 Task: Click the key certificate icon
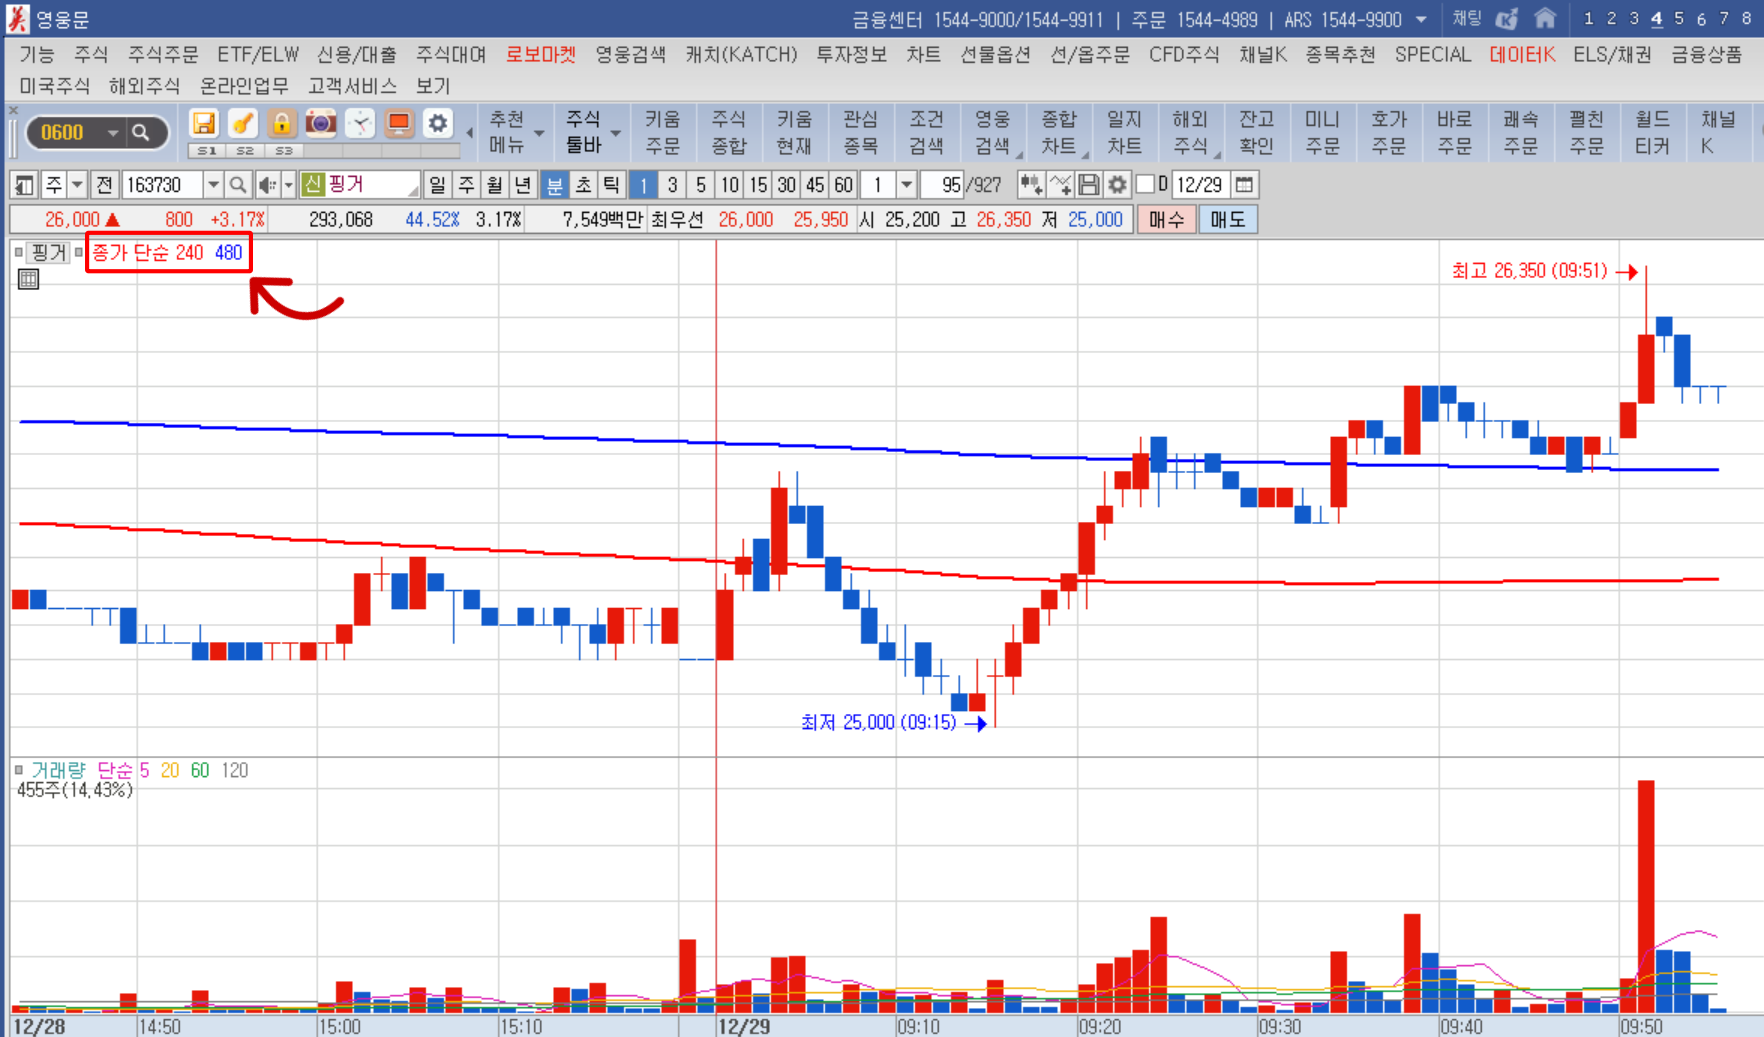click(242, 123)
